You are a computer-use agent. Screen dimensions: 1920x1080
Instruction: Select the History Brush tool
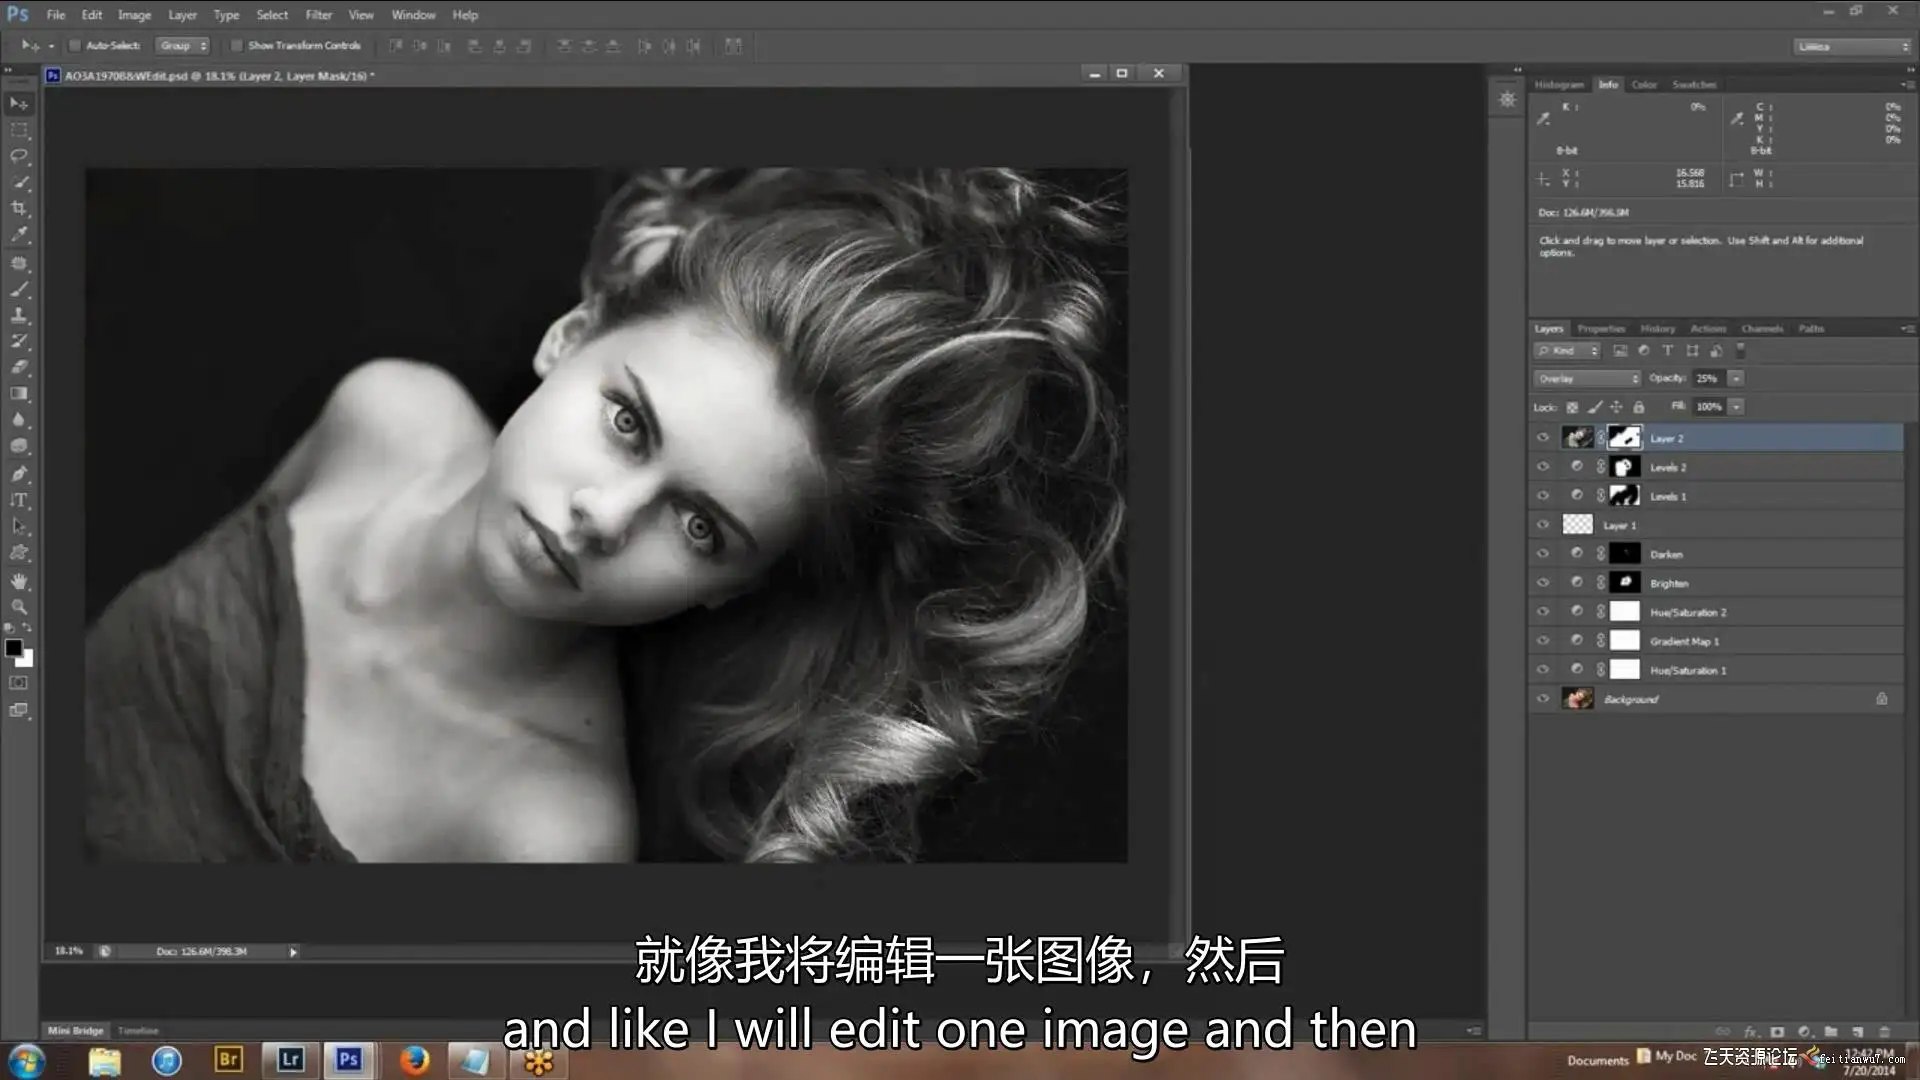pos(19,341)
